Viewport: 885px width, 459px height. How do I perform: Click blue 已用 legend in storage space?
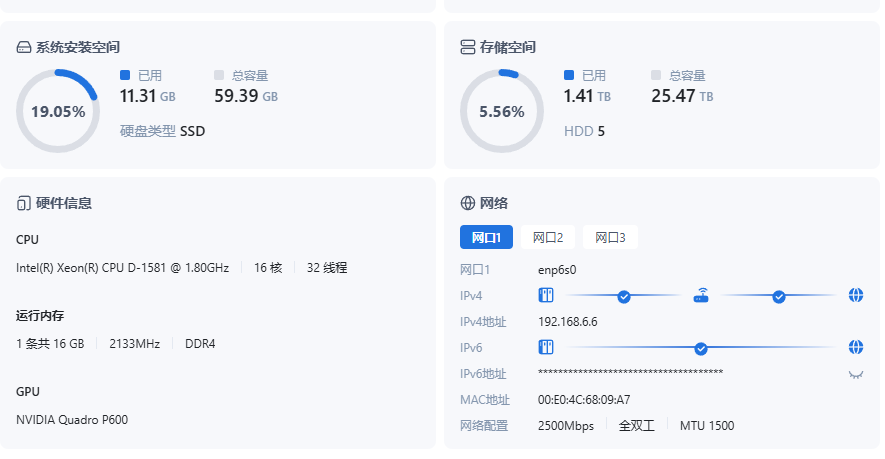coord(585,76)
